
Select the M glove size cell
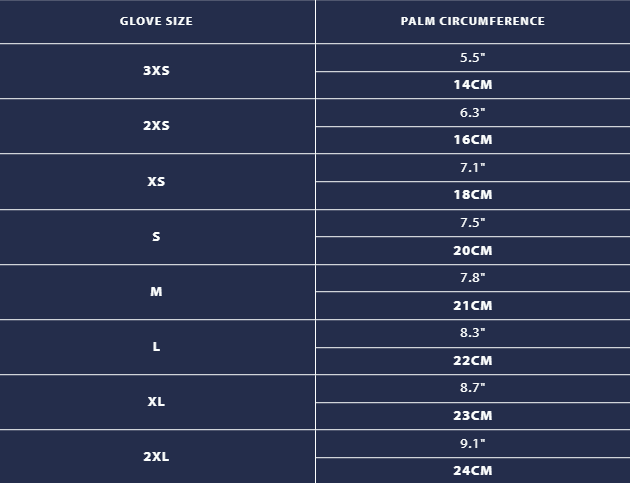tap(156, 291)
